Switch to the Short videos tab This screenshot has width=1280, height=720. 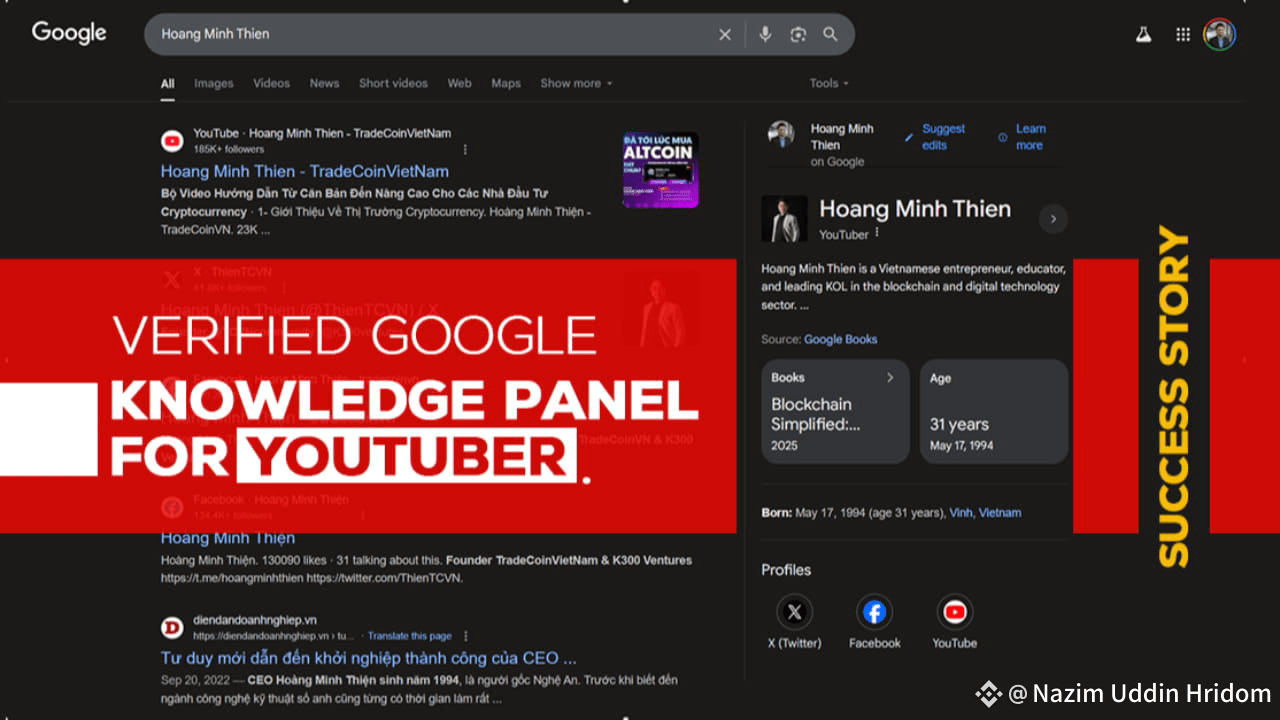(393, 83)
